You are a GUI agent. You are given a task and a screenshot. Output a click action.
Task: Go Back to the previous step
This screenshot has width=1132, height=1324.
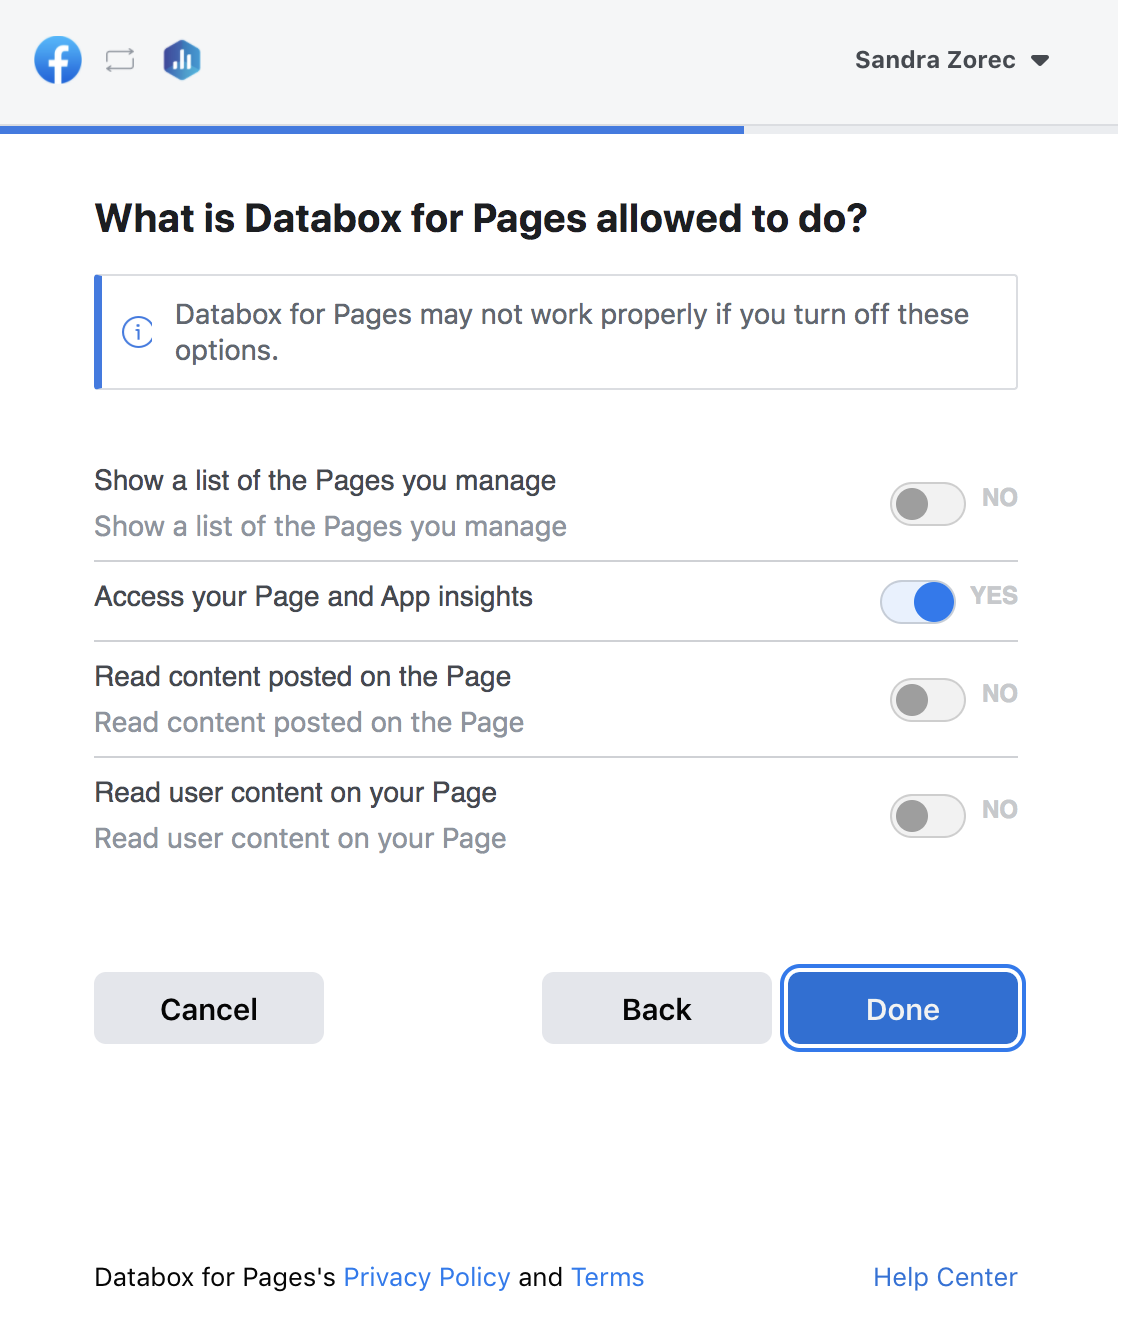click(x=656, y=1009)
